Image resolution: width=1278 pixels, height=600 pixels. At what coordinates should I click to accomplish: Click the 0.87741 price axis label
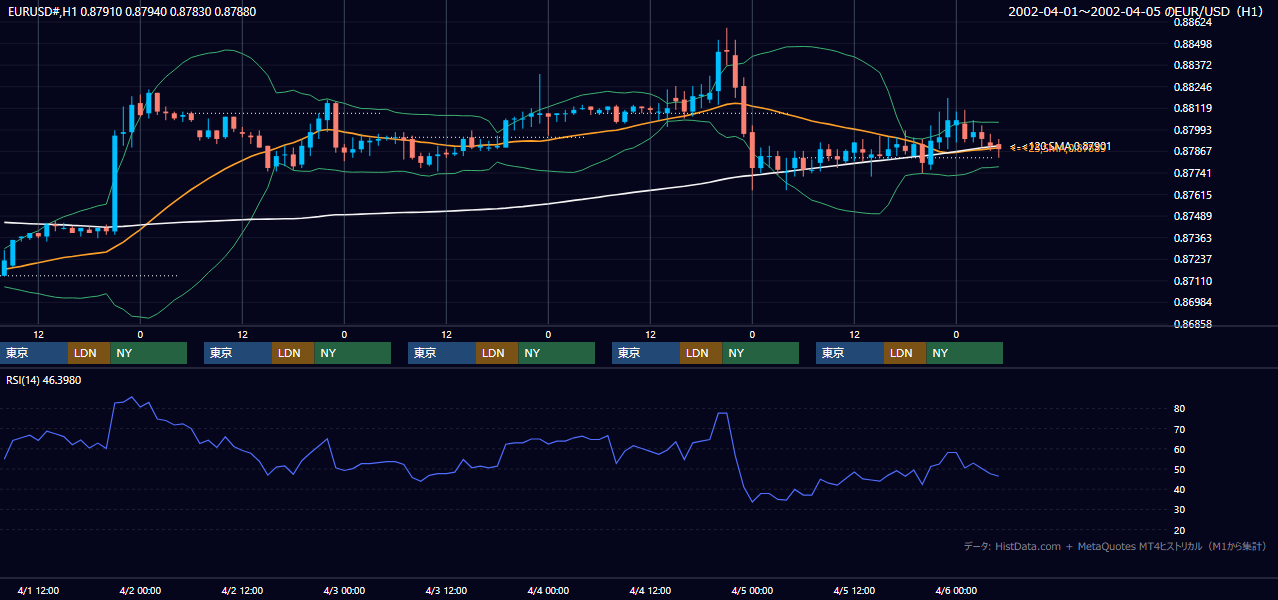click(1192, 173)
